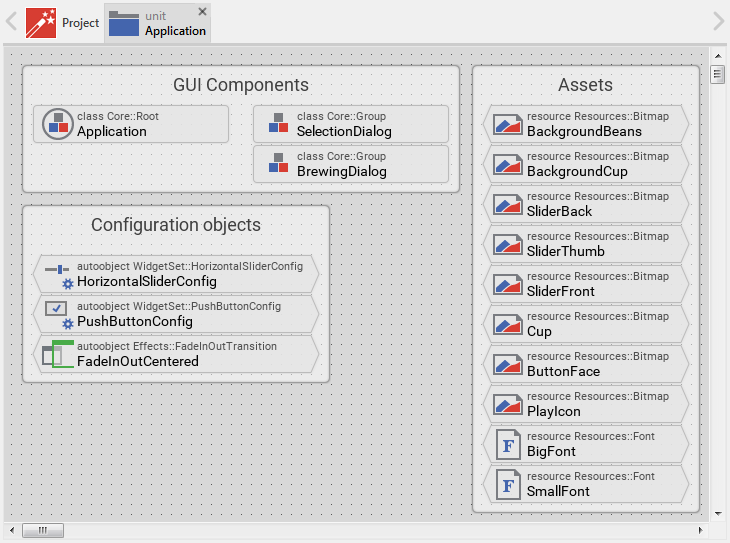Select the SelectionDialog group icon
The image size is (730, 543).
pyautogui.click(x=278, y=124)
